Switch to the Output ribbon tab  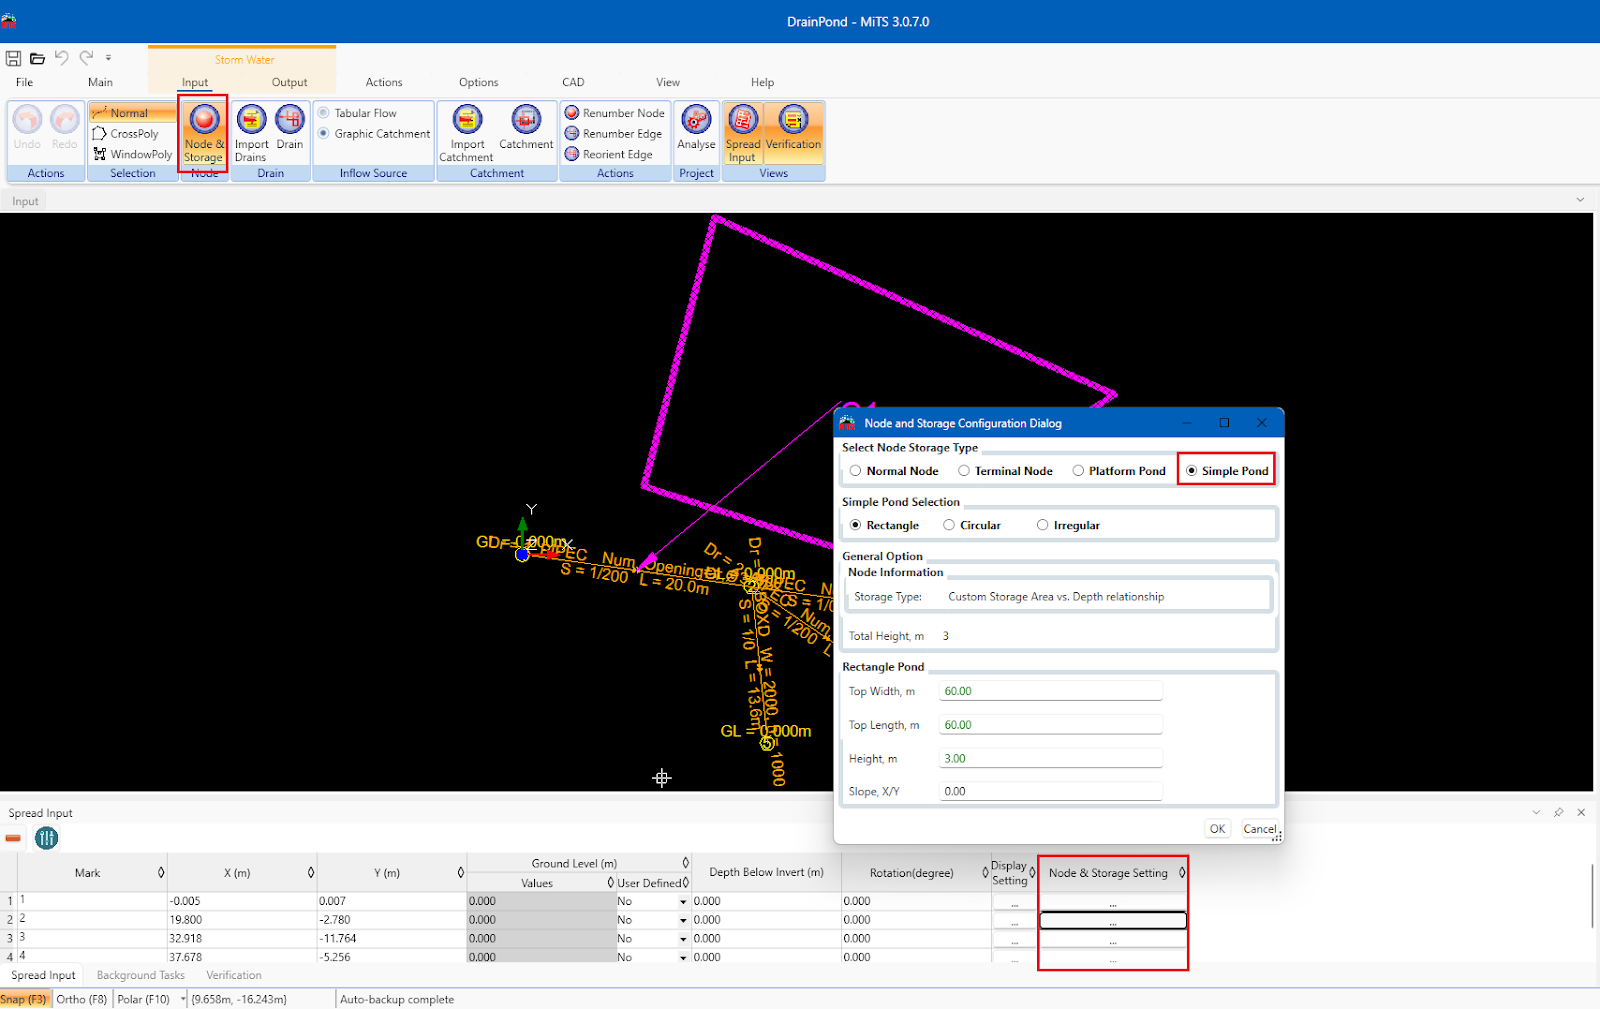289,82
